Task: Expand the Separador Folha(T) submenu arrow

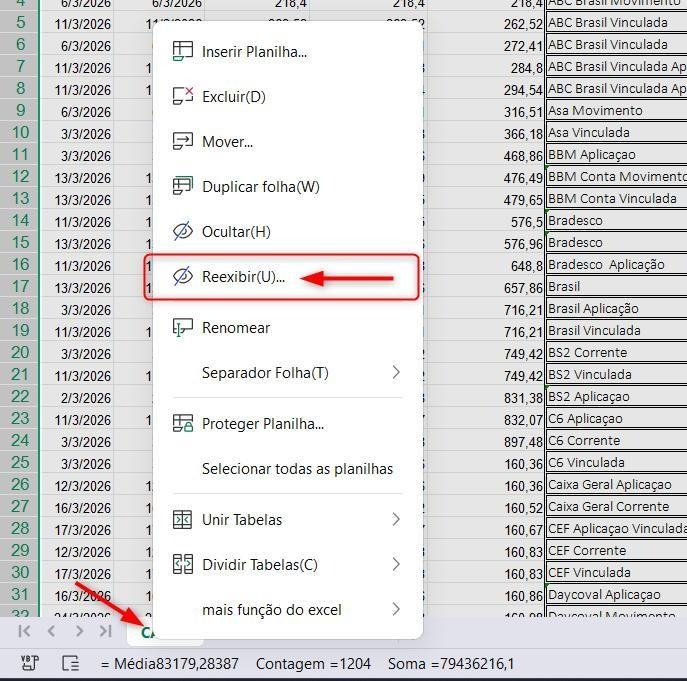Action: point(396,372)
